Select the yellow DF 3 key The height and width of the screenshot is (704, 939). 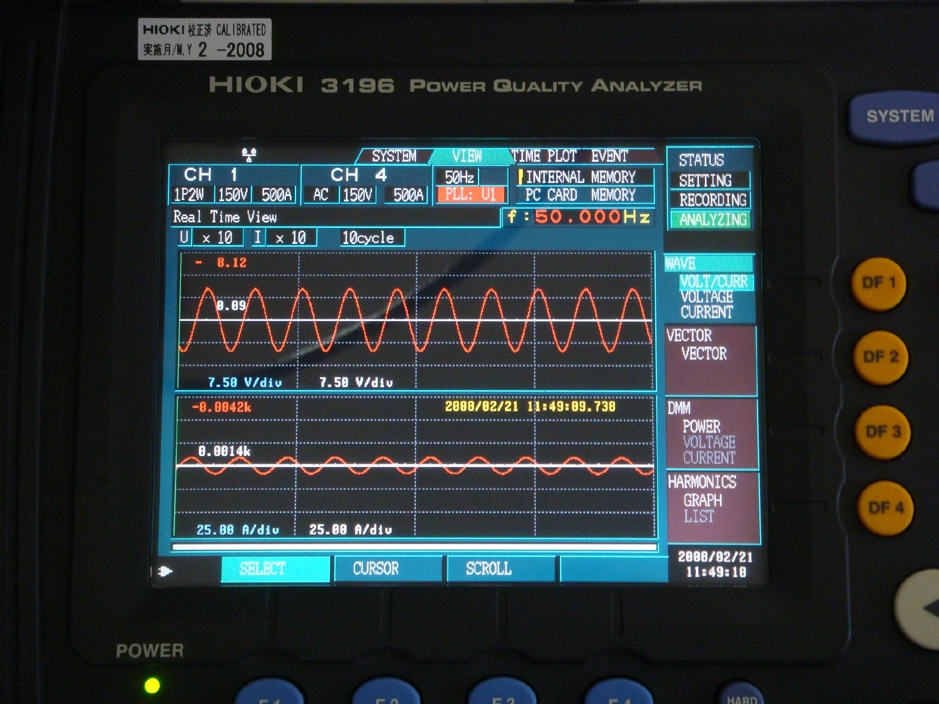pyautogui.click(x=883, y=432)
